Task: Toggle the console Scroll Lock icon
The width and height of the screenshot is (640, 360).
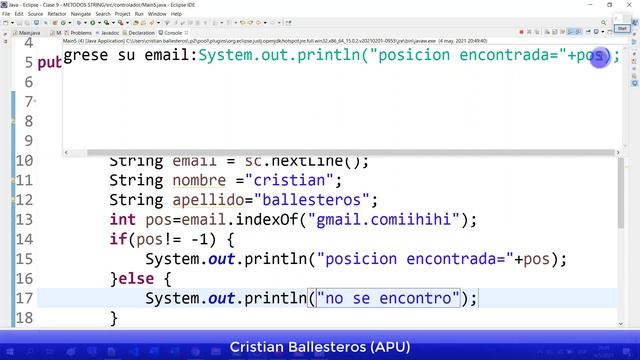Action: (x=555, y=32)
